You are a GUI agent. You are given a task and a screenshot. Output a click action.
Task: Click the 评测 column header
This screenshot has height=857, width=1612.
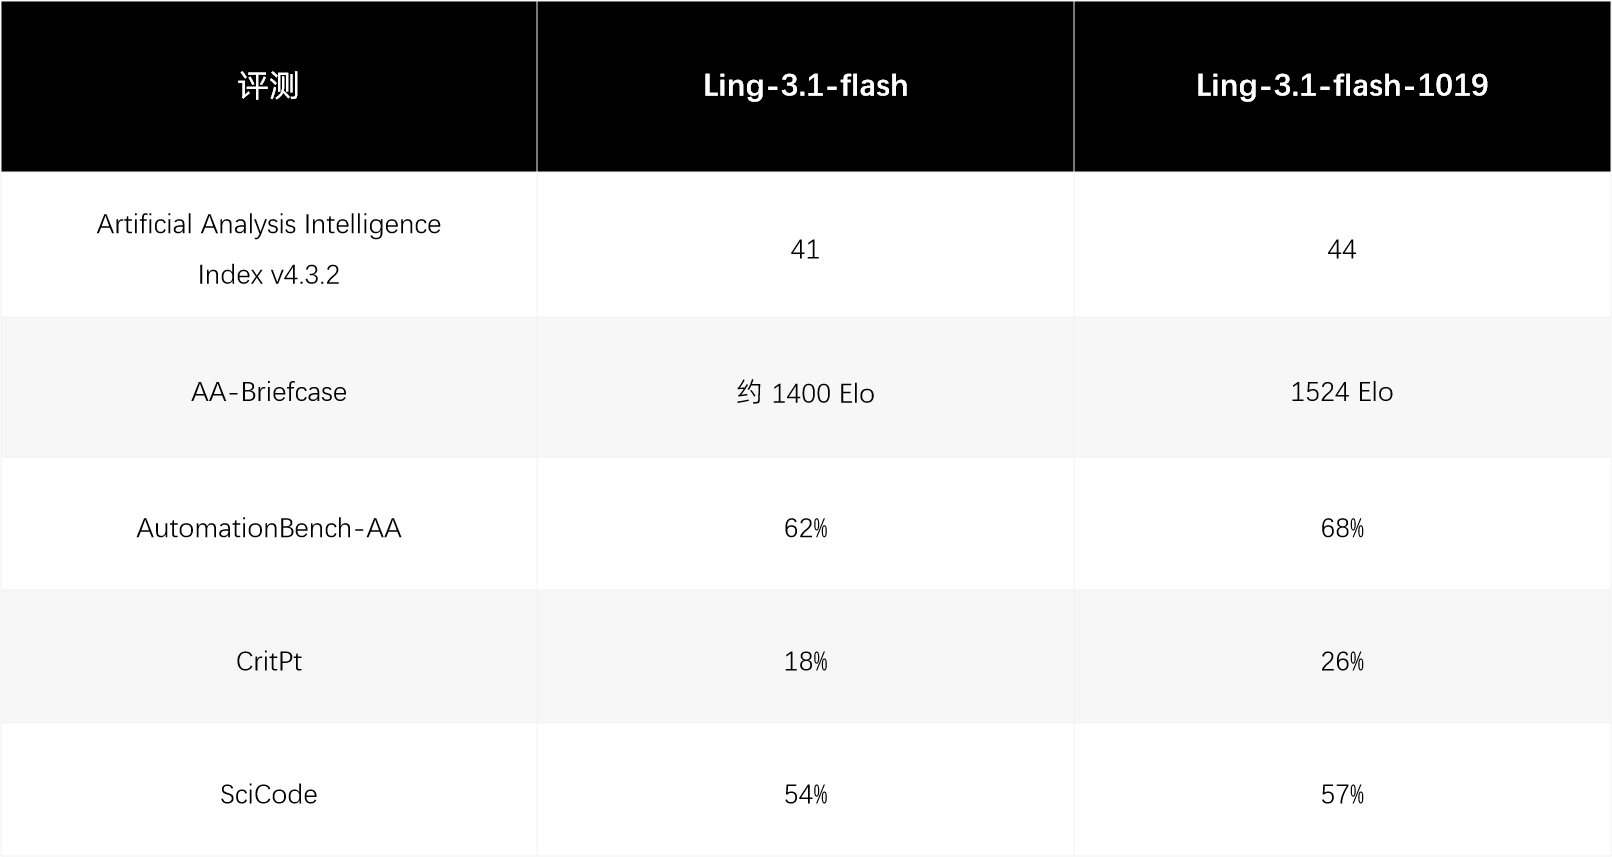(x=268, y=86)
